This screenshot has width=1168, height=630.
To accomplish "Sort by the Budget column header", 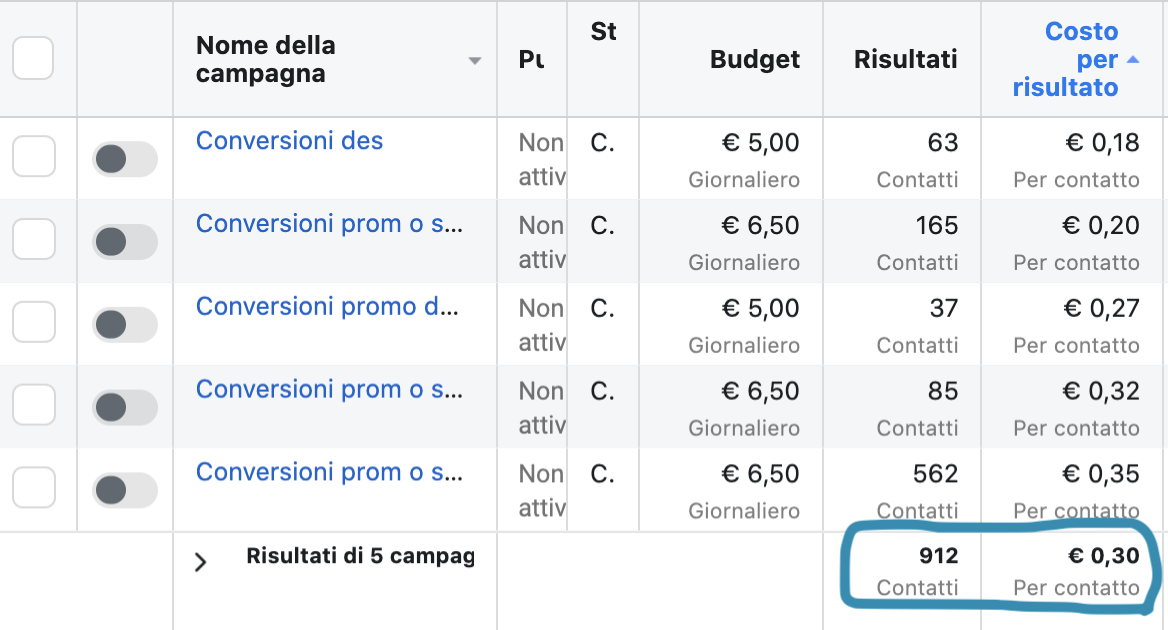I will 754,59.
